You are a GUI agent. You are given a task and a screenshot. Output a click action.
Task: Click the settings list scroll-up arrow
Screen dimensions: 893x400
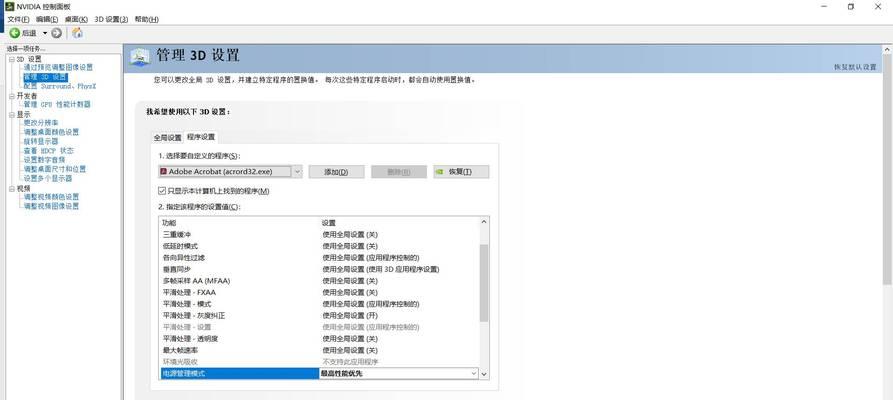click(x=484, y=222)
